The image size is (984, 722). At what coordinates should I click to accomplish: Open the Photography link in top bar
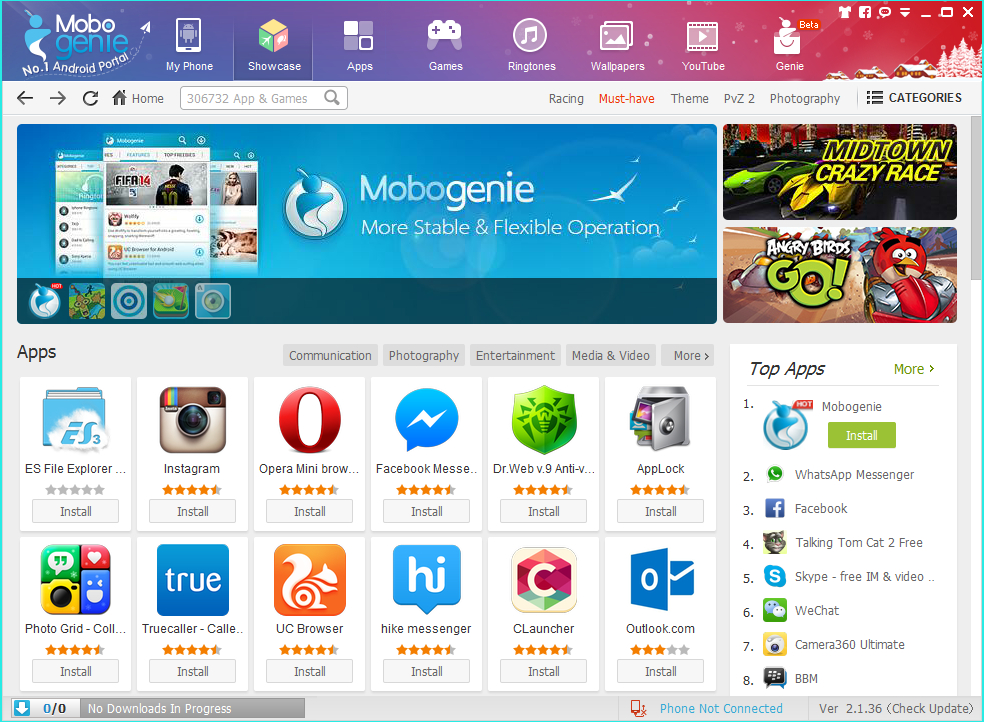click(x=805, y=98)
